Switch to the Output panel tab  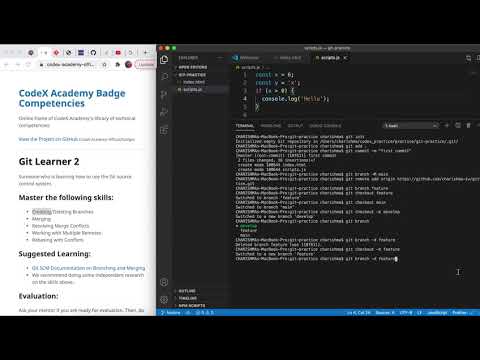pos(295,126)
